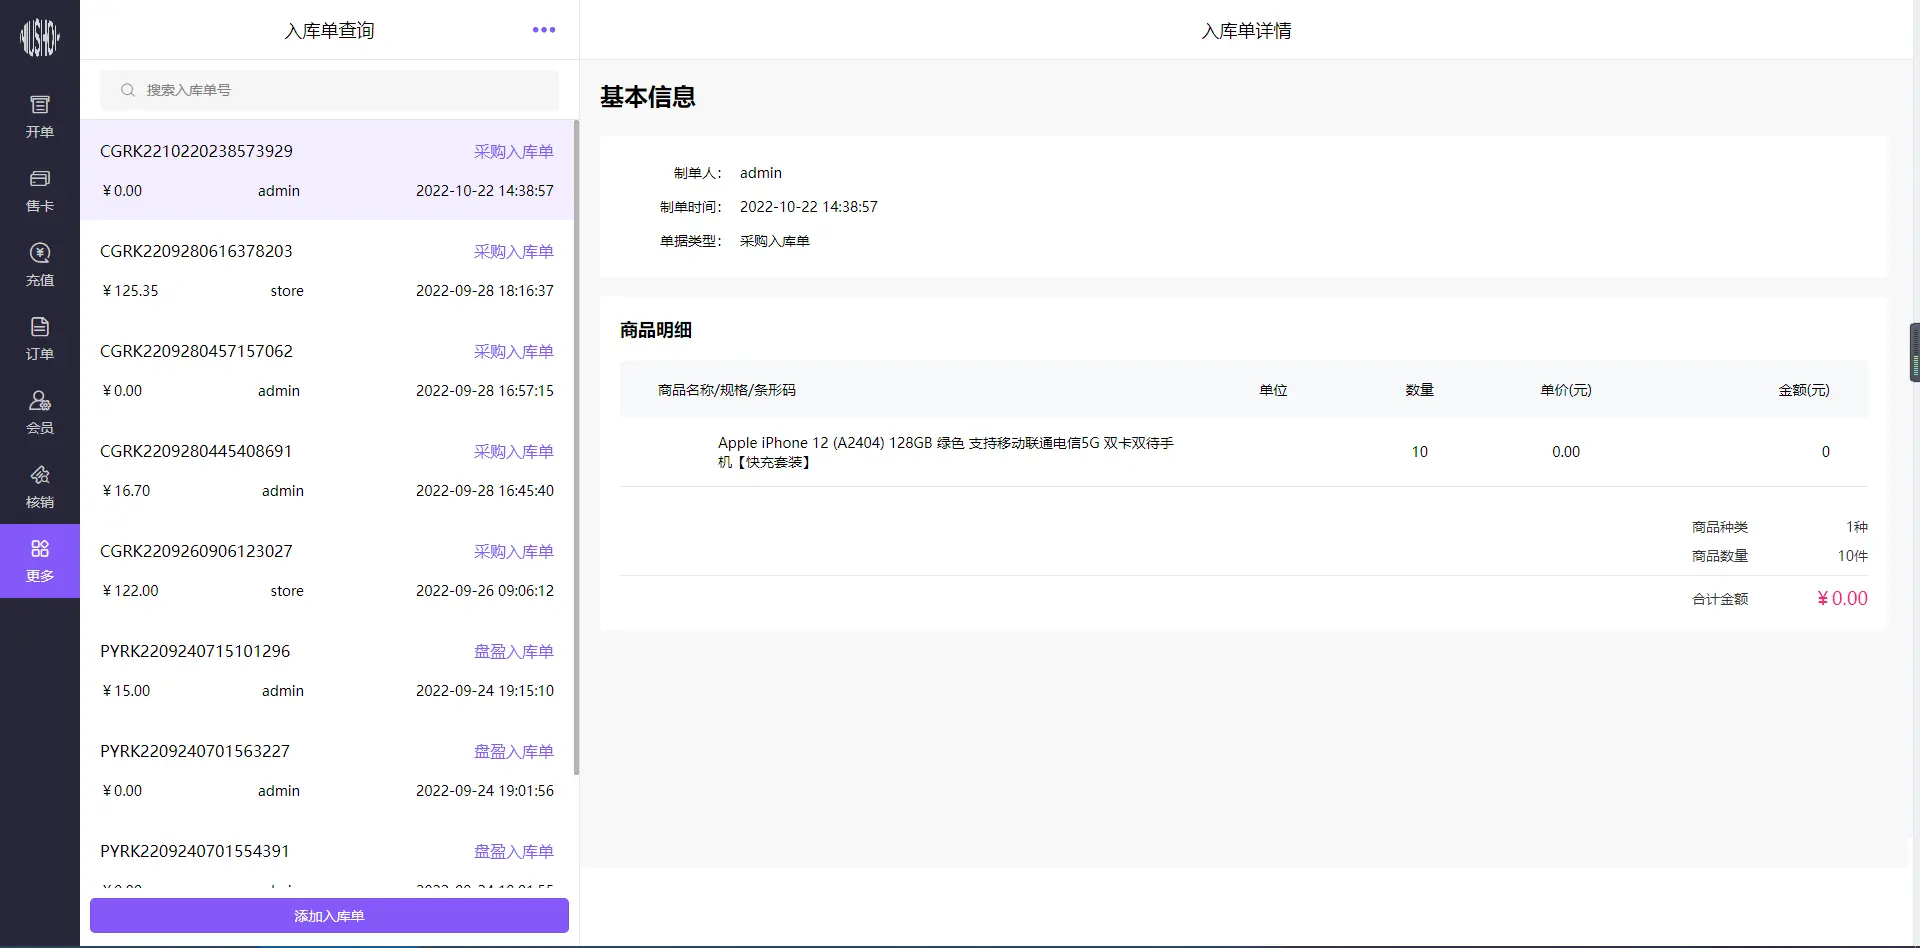Select the 充值 recharge icon
Screen dimensions: 1920x948
pyautogui.click(x=40, y=253)
